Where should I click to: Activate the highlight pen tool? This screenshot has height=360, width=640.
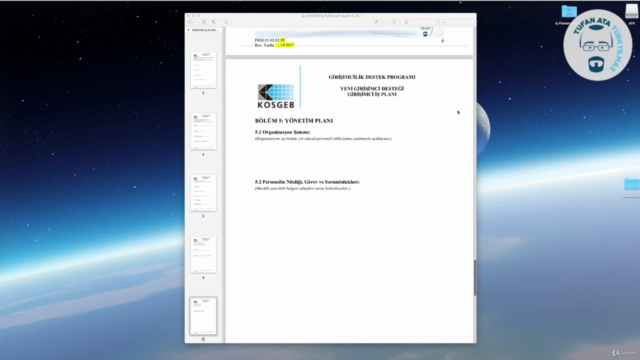click(376, 22)
